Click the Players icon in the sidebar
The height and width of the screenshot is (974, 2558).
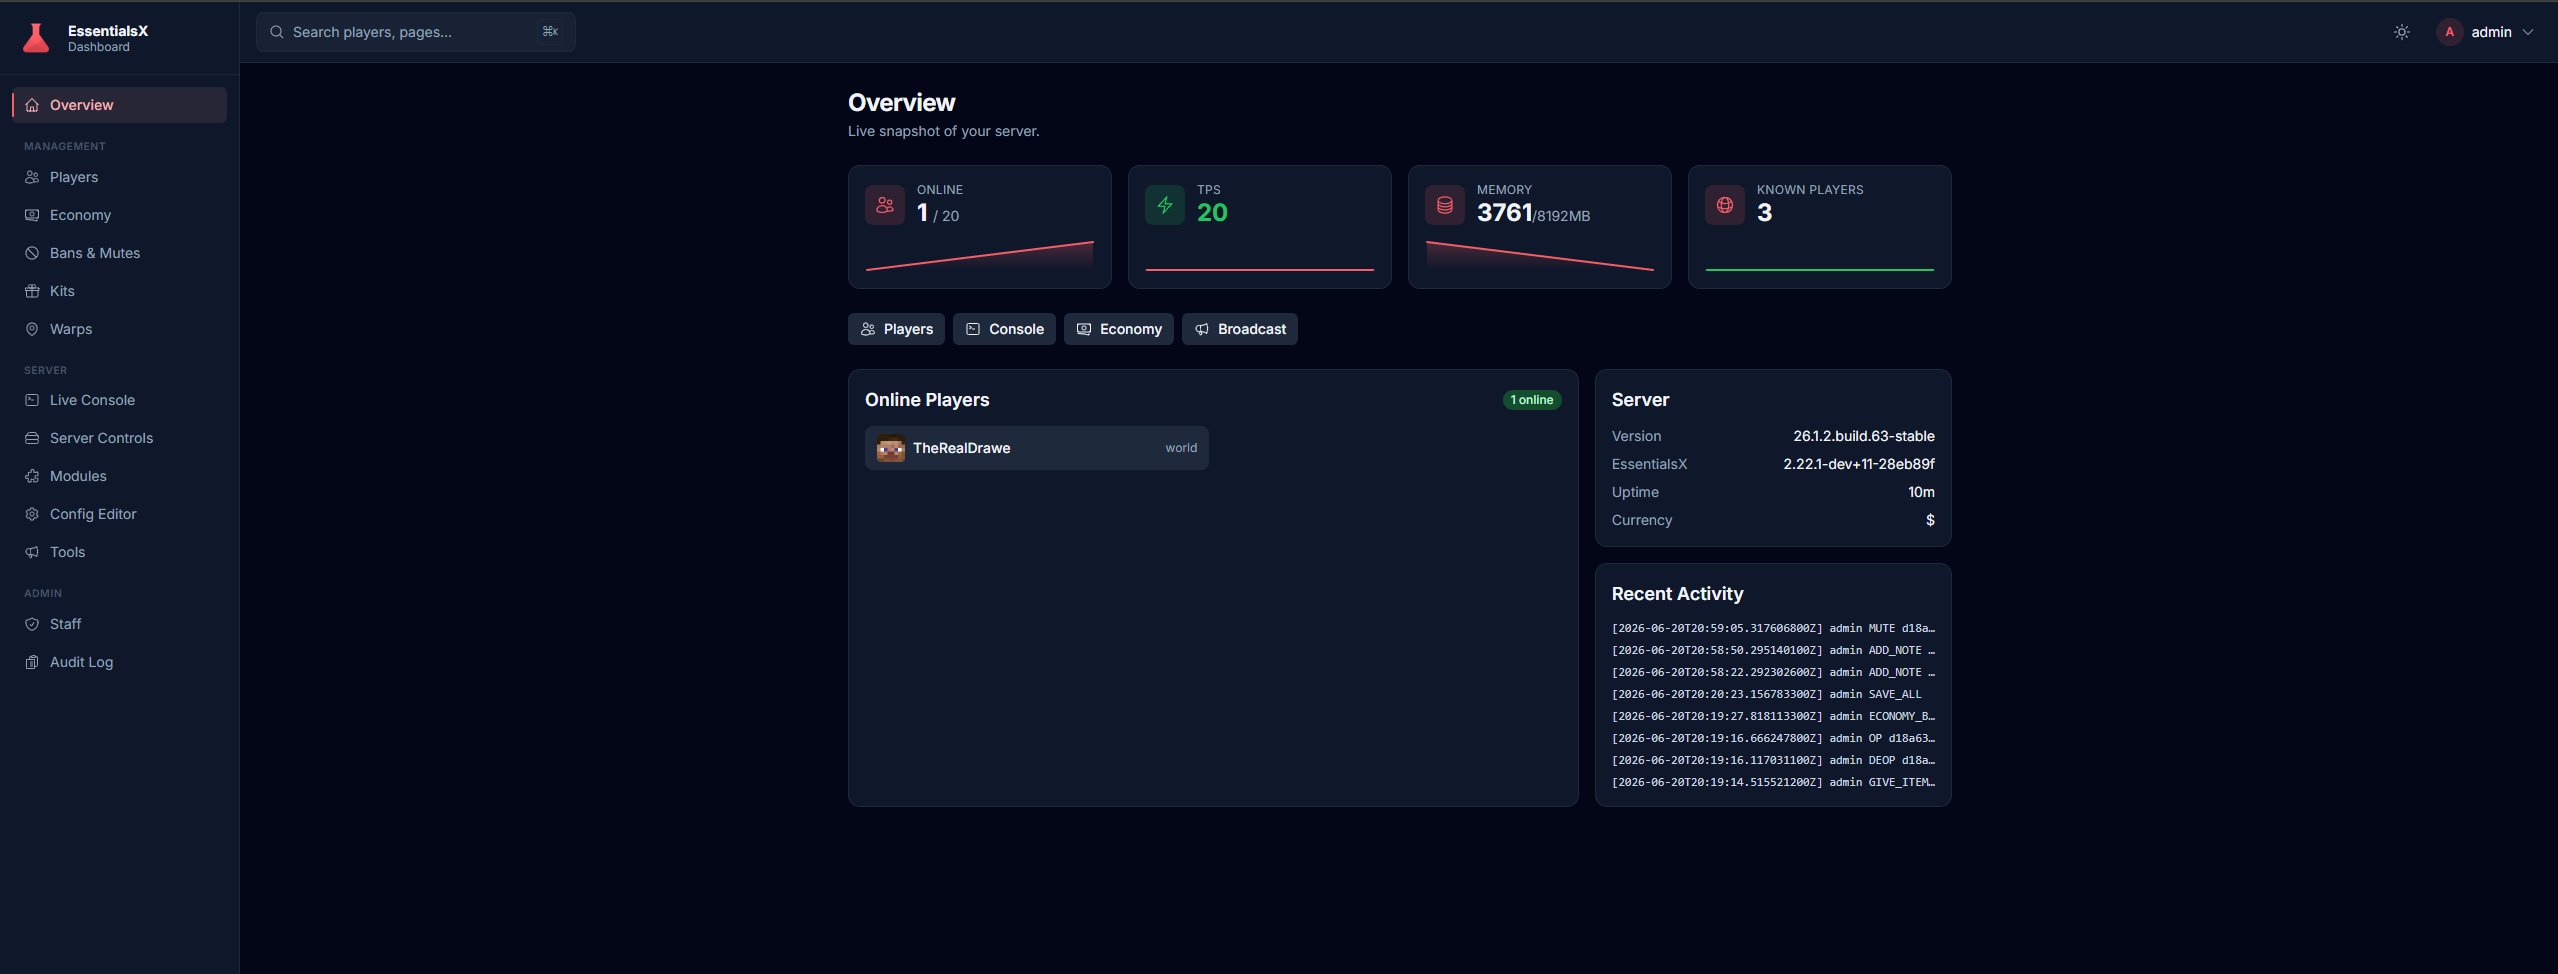(32, 177)
